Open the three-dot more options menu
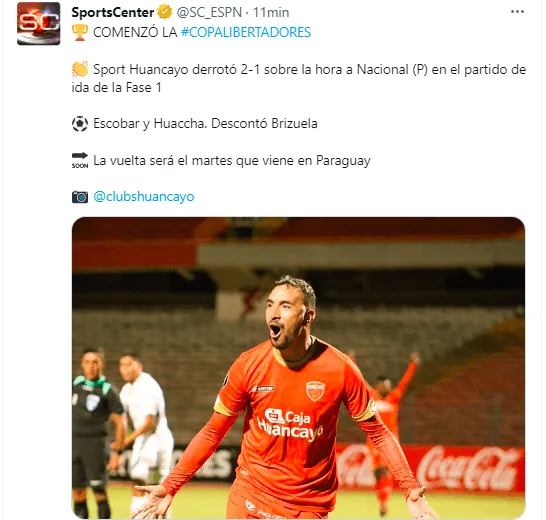This screenshot has width=546, height=520. point(517,12)
